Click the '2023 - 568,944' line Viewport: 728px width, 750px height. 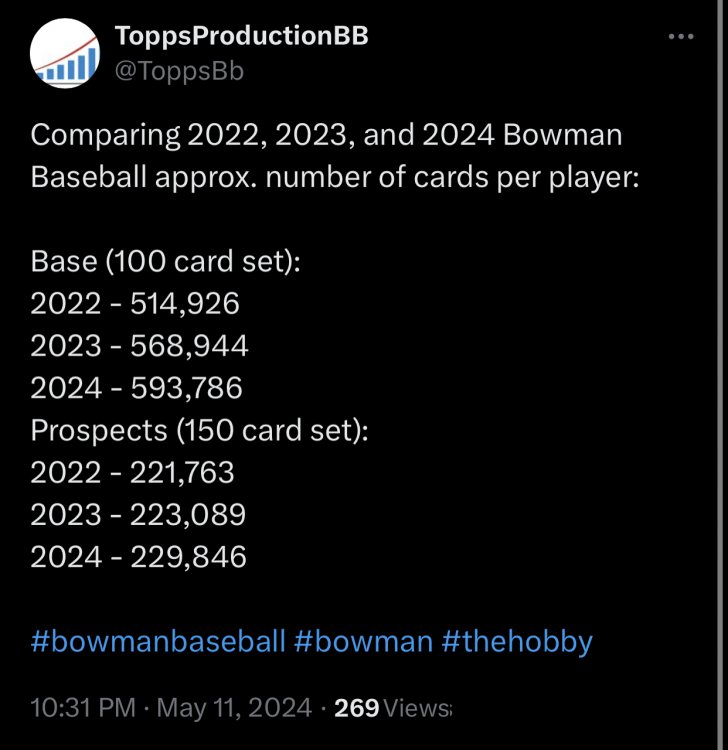tap(139, 346)
